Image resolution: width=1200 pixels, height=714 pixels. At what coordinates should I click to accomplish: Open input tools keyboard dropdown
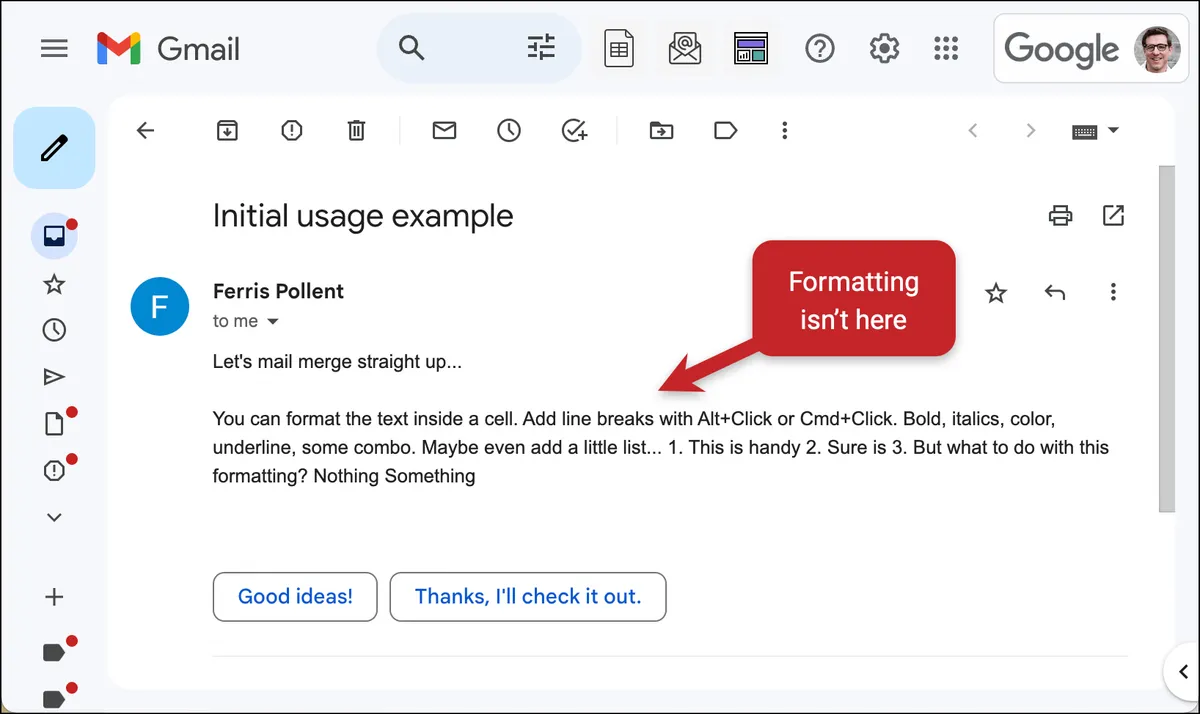pos(1095,131)
